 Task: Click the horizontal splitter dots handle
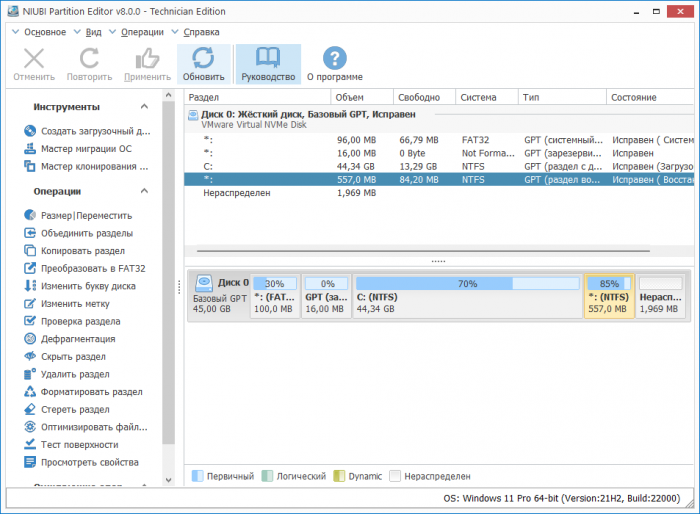438,261
